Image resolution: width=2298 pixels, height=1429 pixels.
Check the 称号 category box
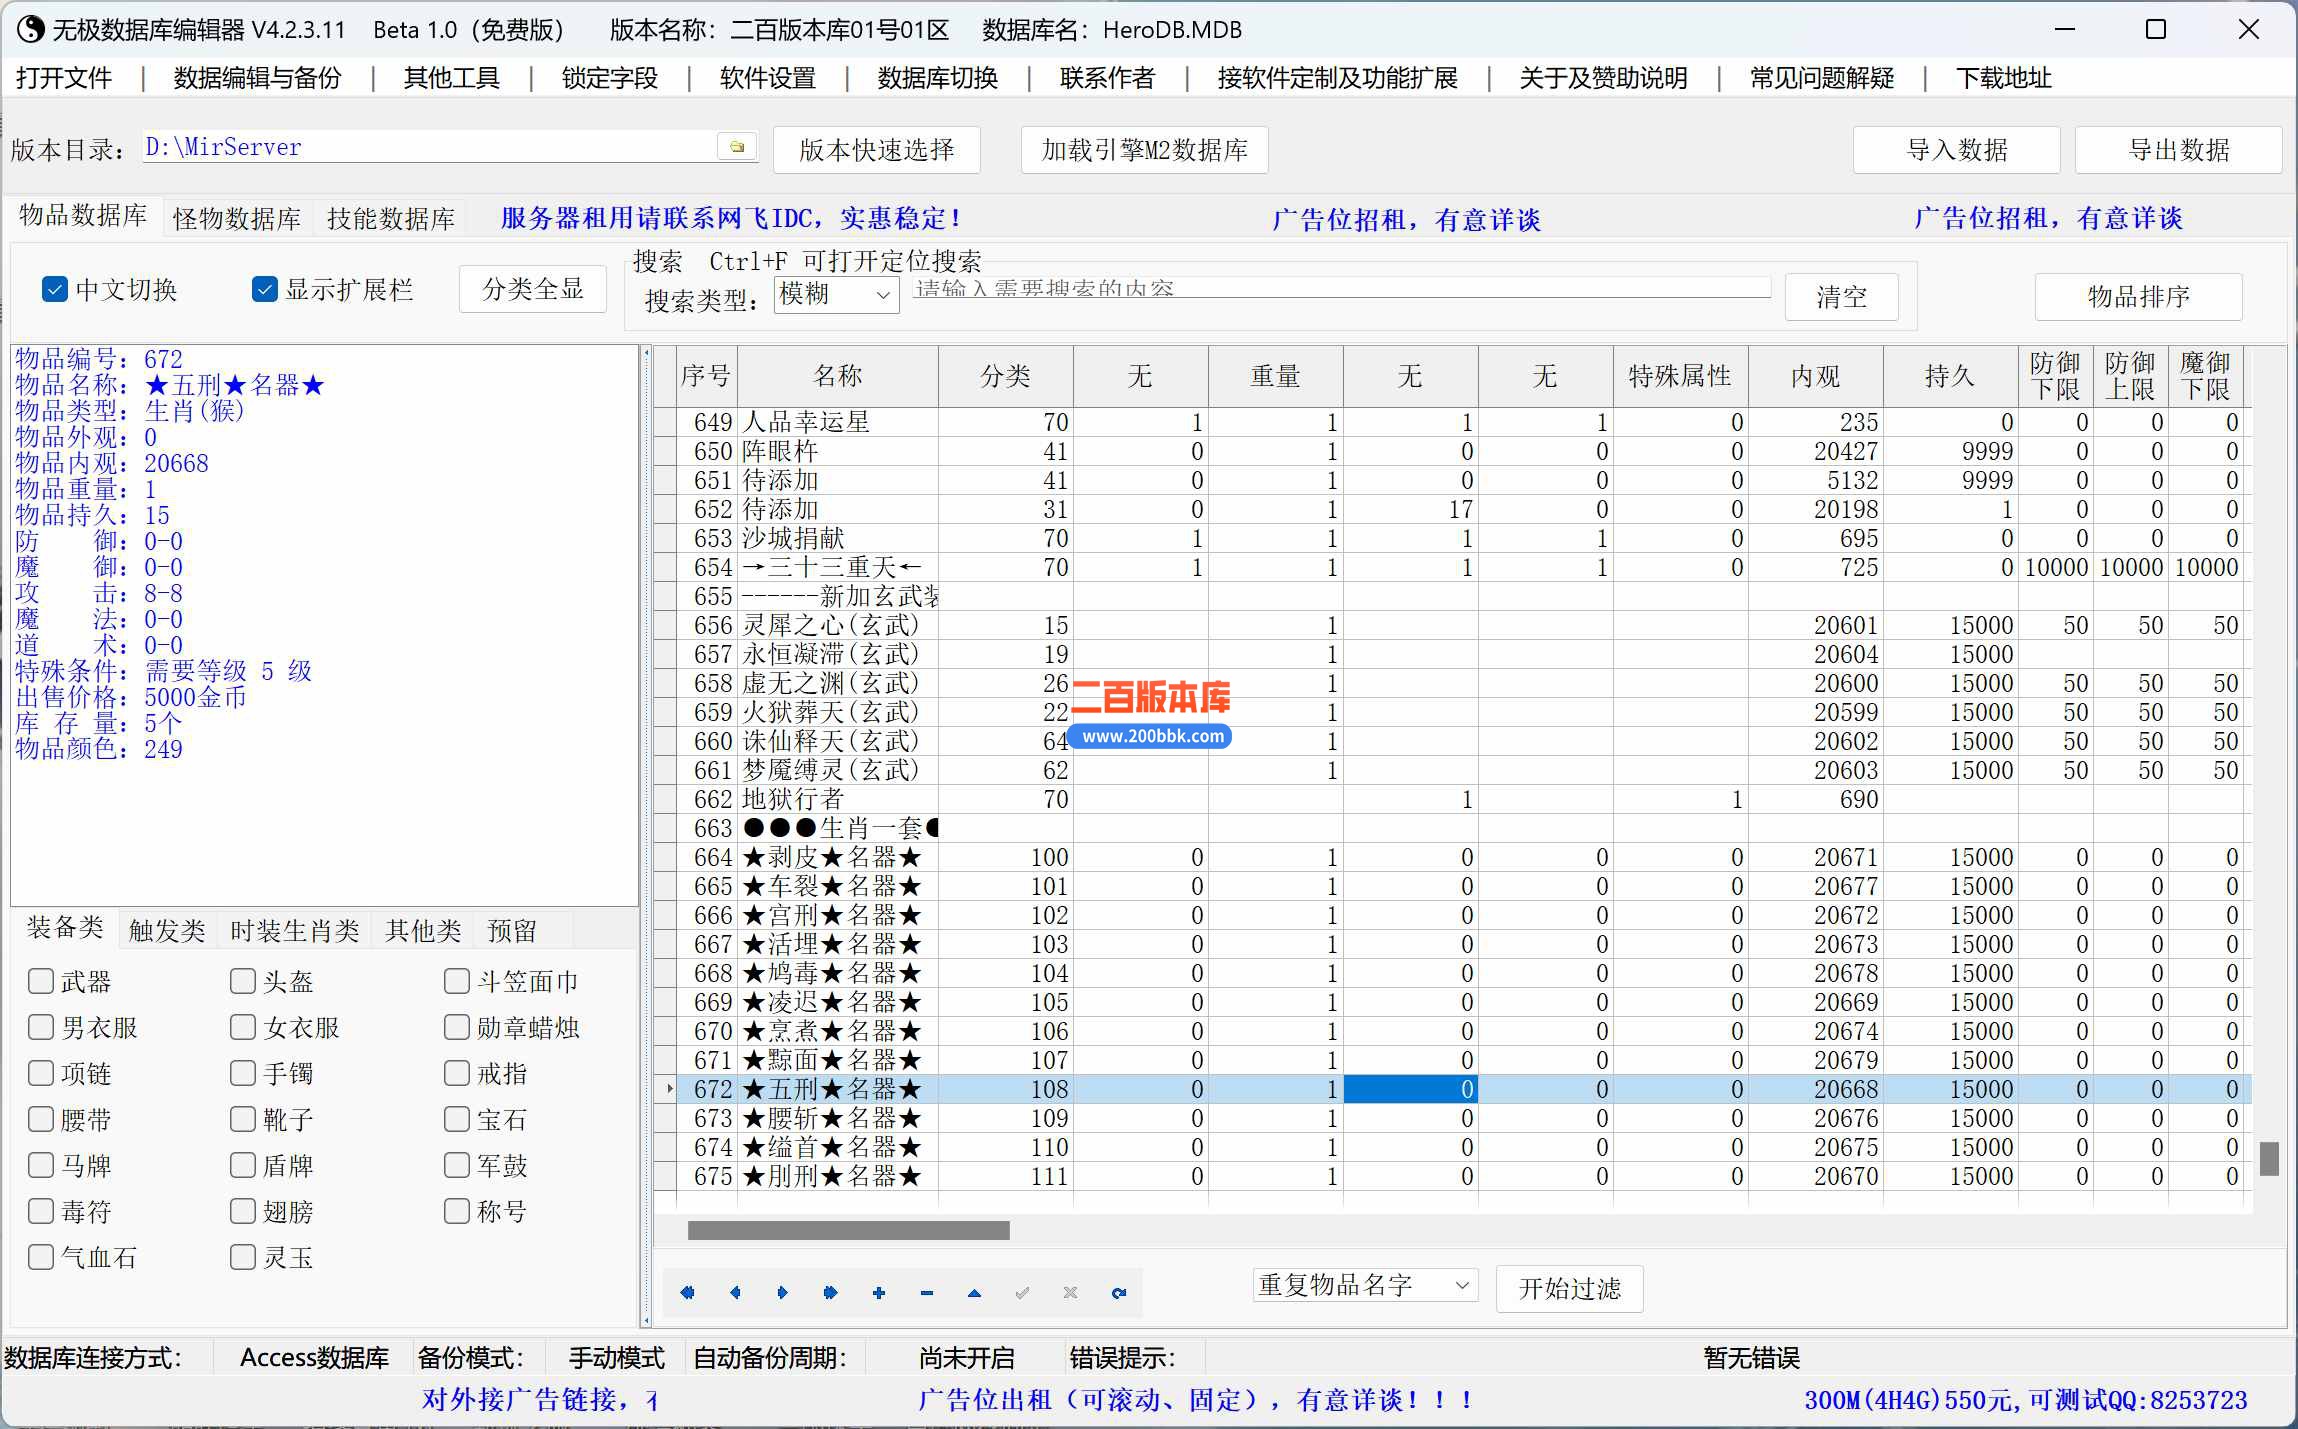(457, 1211)
